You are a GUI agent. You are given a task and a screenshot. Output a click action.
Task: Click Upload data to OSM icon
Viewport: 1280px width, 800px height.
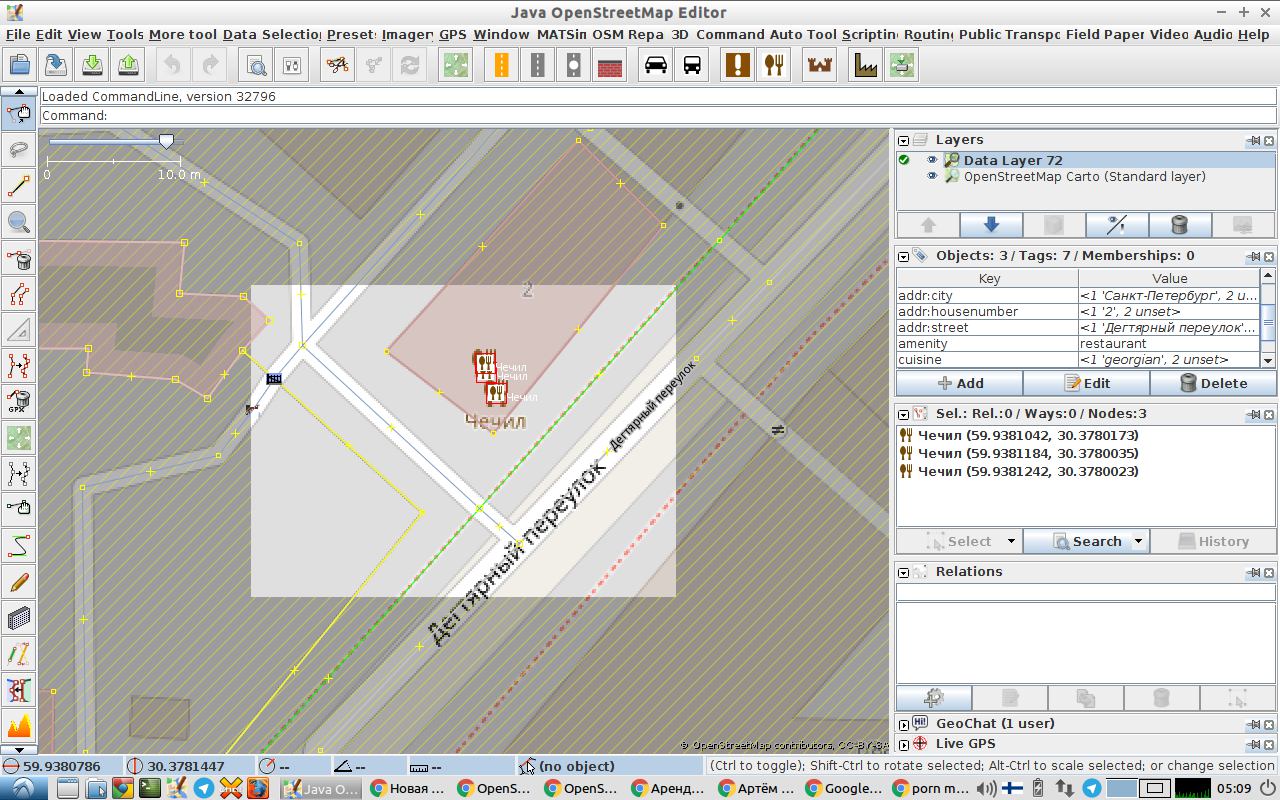[129, 66]
